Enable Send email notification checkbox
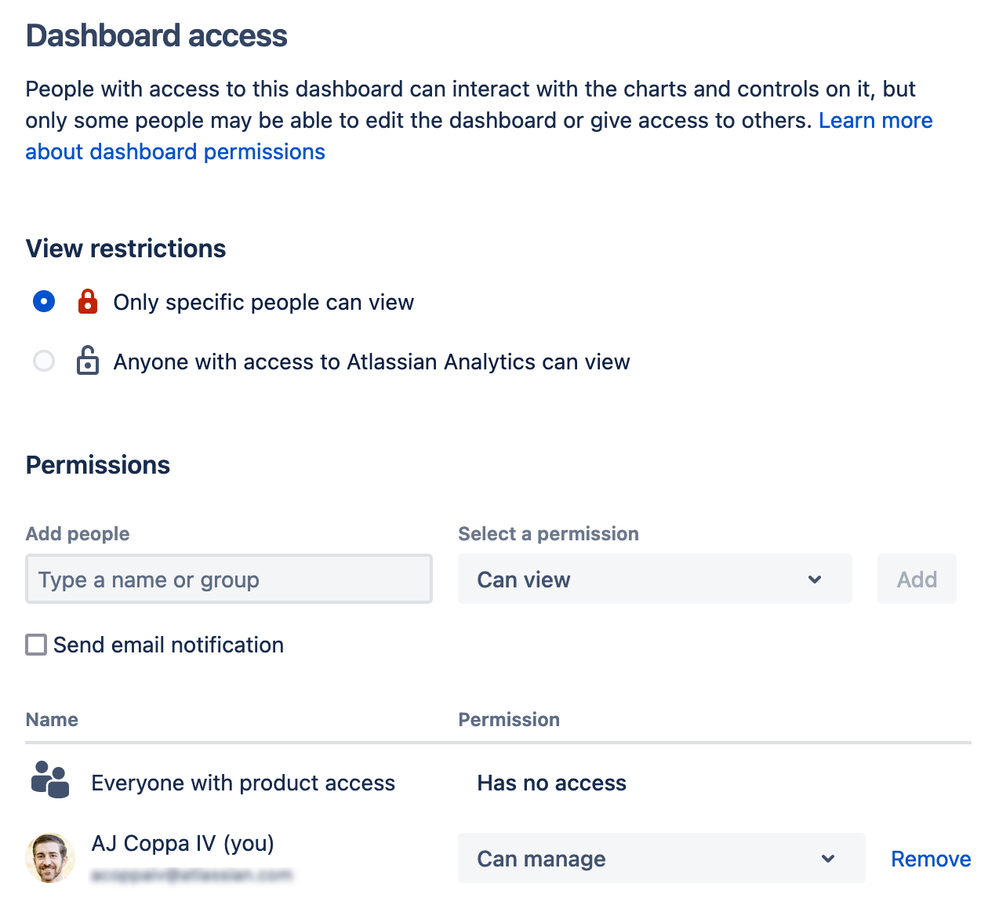 [x=36, y=645]
